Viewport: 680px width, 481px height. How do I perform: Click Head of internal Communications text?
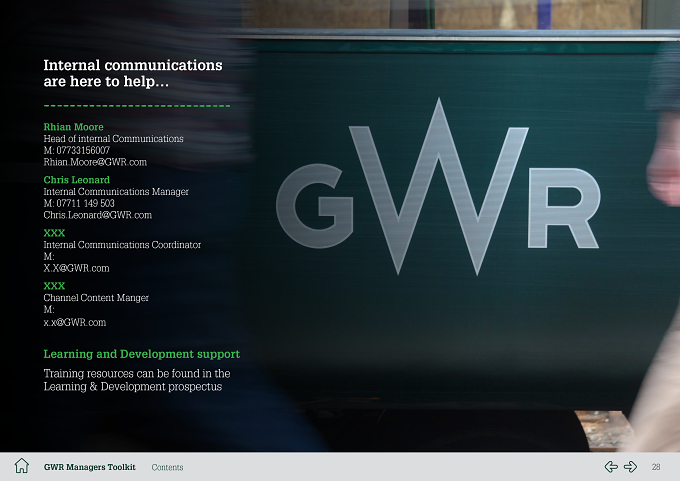click(113, 139)
